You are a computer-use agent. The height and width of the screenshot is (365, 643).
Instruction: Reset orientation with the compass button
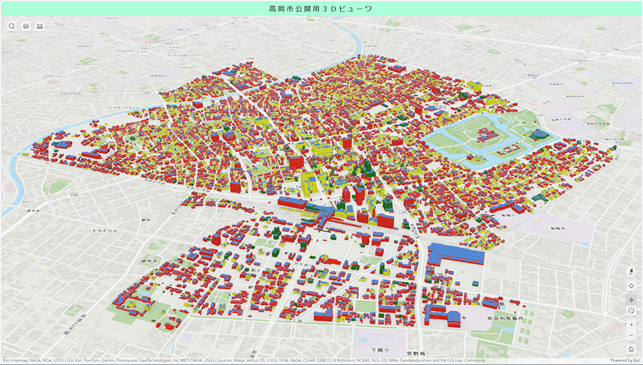631,271
